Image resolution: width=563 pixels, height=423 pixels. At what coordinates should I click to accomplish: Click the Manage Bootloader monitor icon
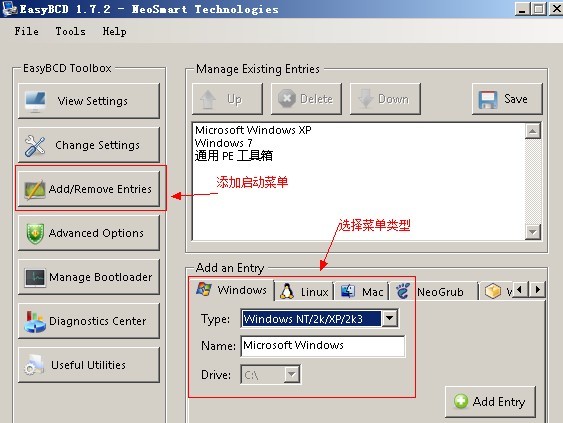(x=35, y=278)
